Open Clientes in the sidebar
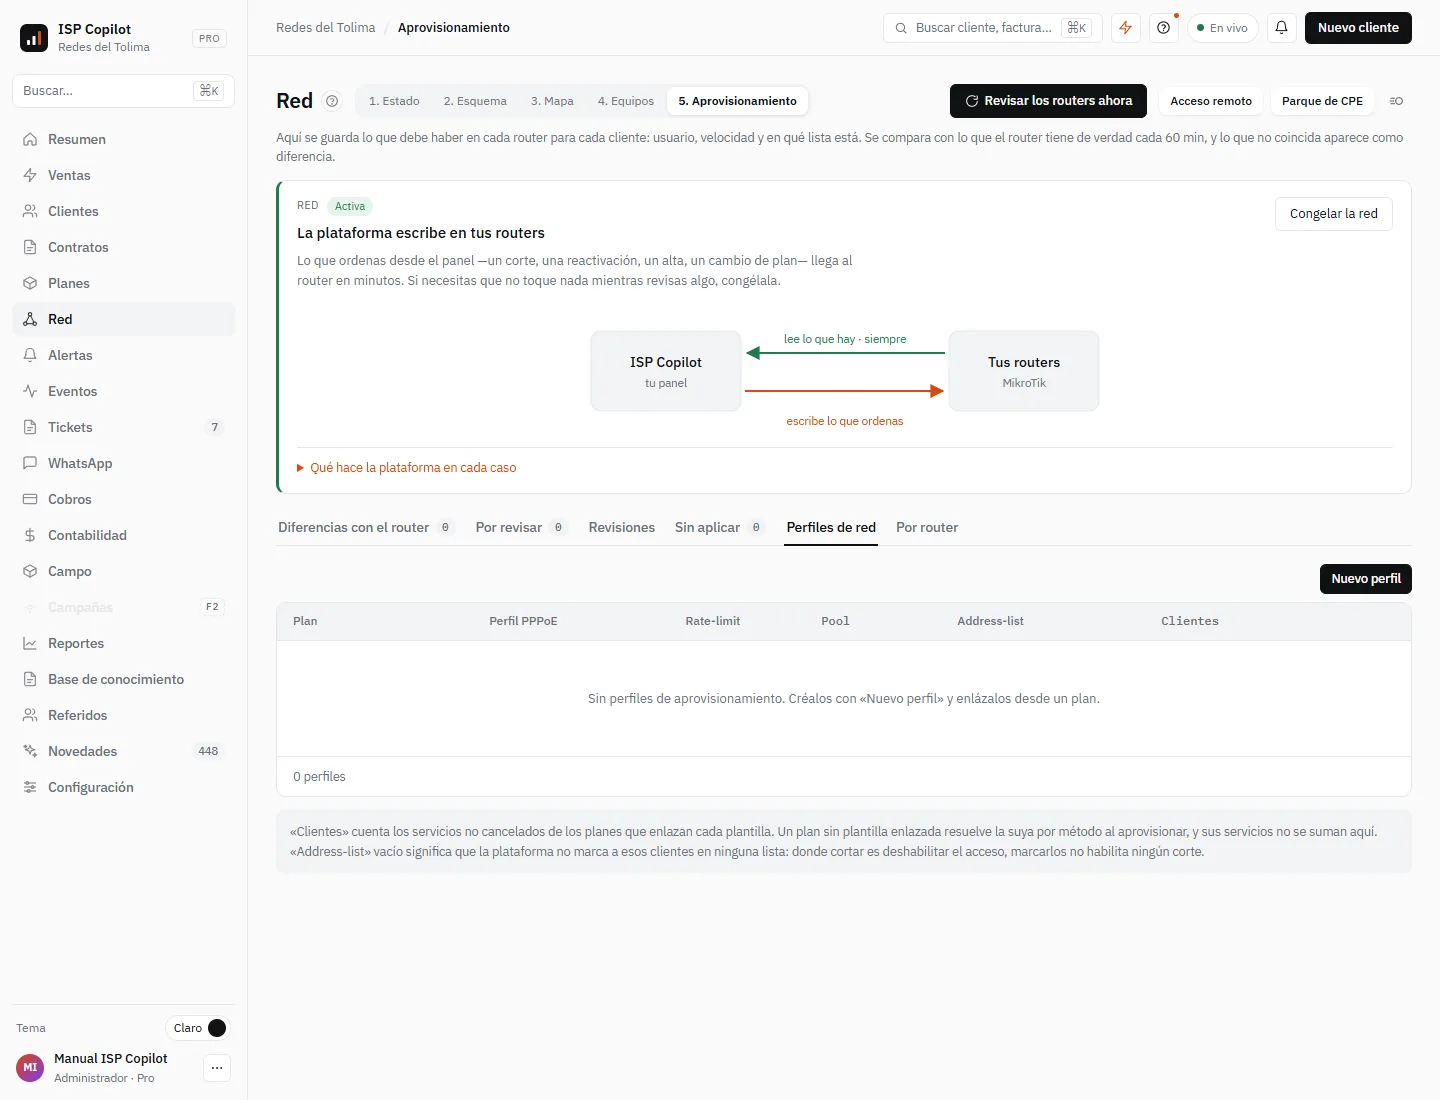 tap(124, 211)
